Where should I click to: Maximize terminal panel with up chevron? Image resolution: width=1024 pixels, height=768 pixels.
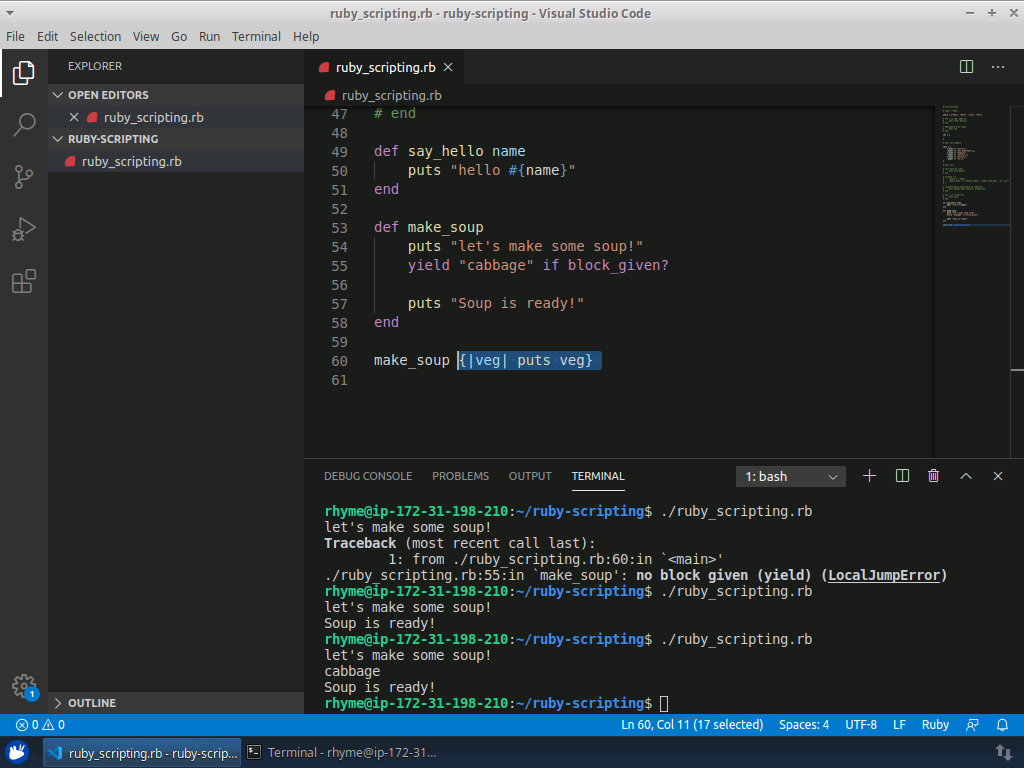tap(966, 476)
